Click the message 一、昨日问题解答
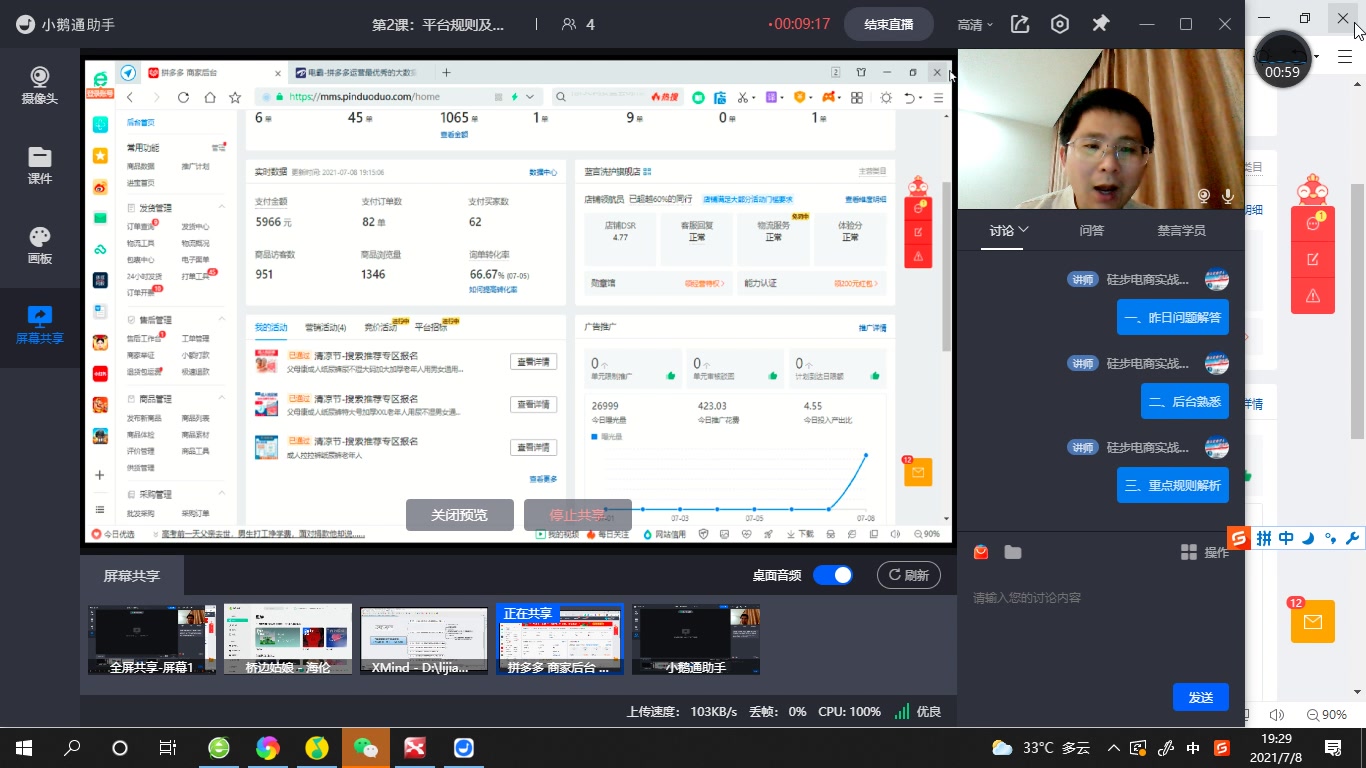This screenshot has width=1366, height=768. click(x=1173, y=317)
